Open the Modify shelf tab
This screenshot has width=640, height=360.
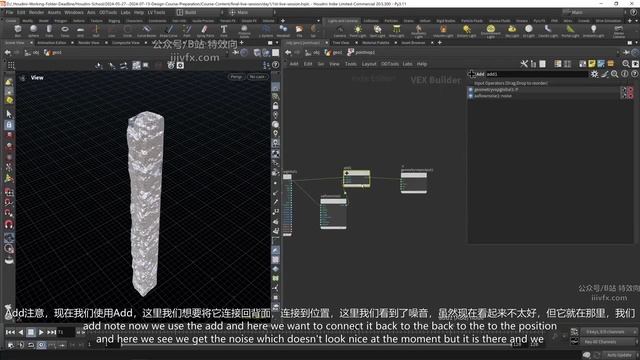[27, 20]
